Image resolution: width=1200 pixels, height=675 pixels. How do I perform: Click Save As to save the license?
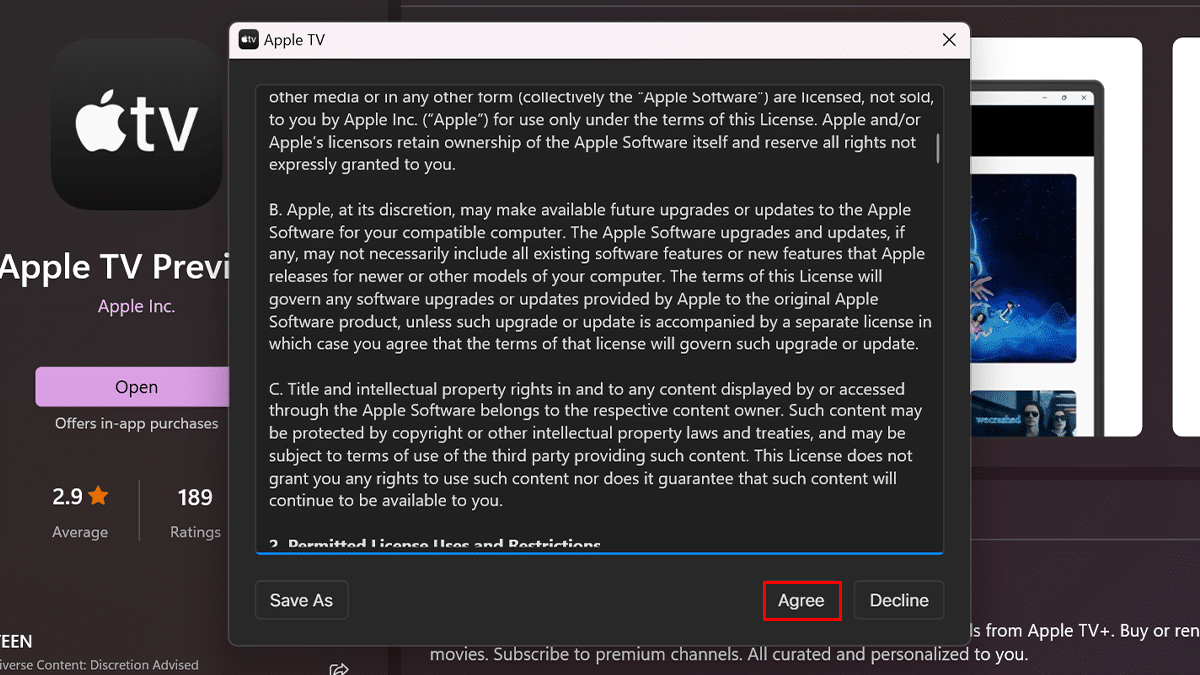pos(301,600)
